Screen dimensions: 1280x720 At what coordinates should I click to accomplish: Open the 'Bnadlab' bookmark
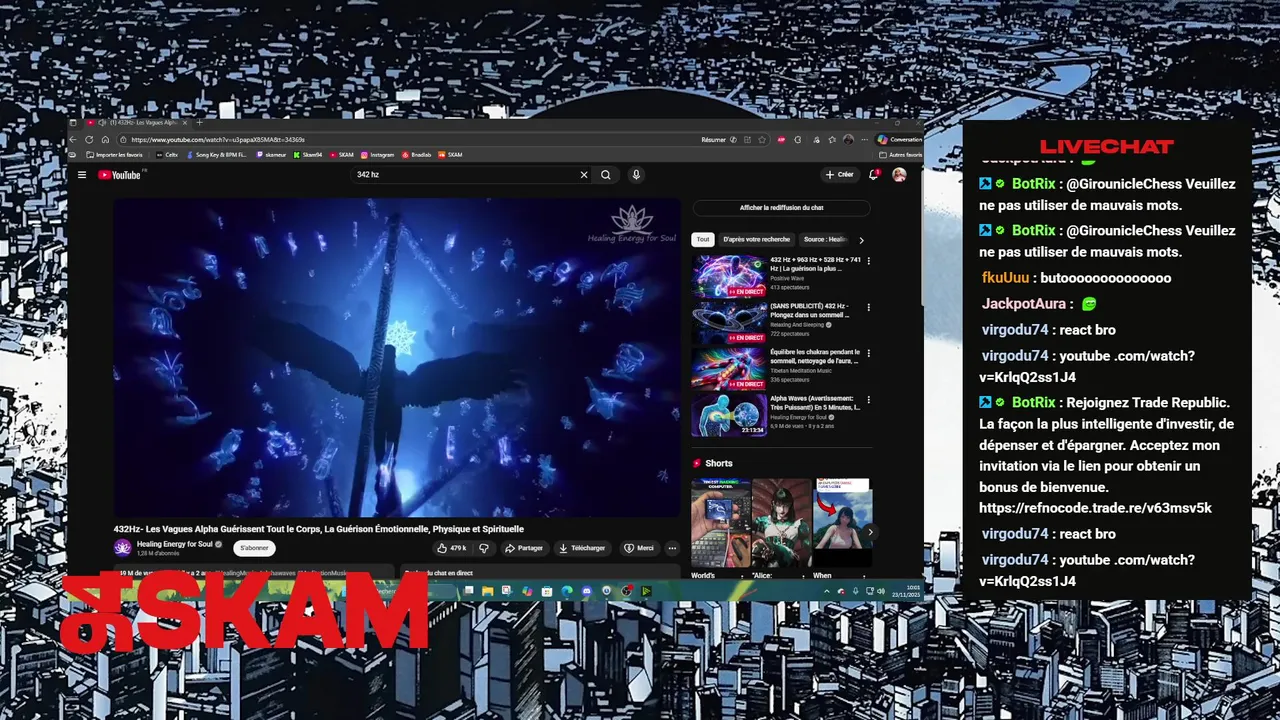point(416,155)
